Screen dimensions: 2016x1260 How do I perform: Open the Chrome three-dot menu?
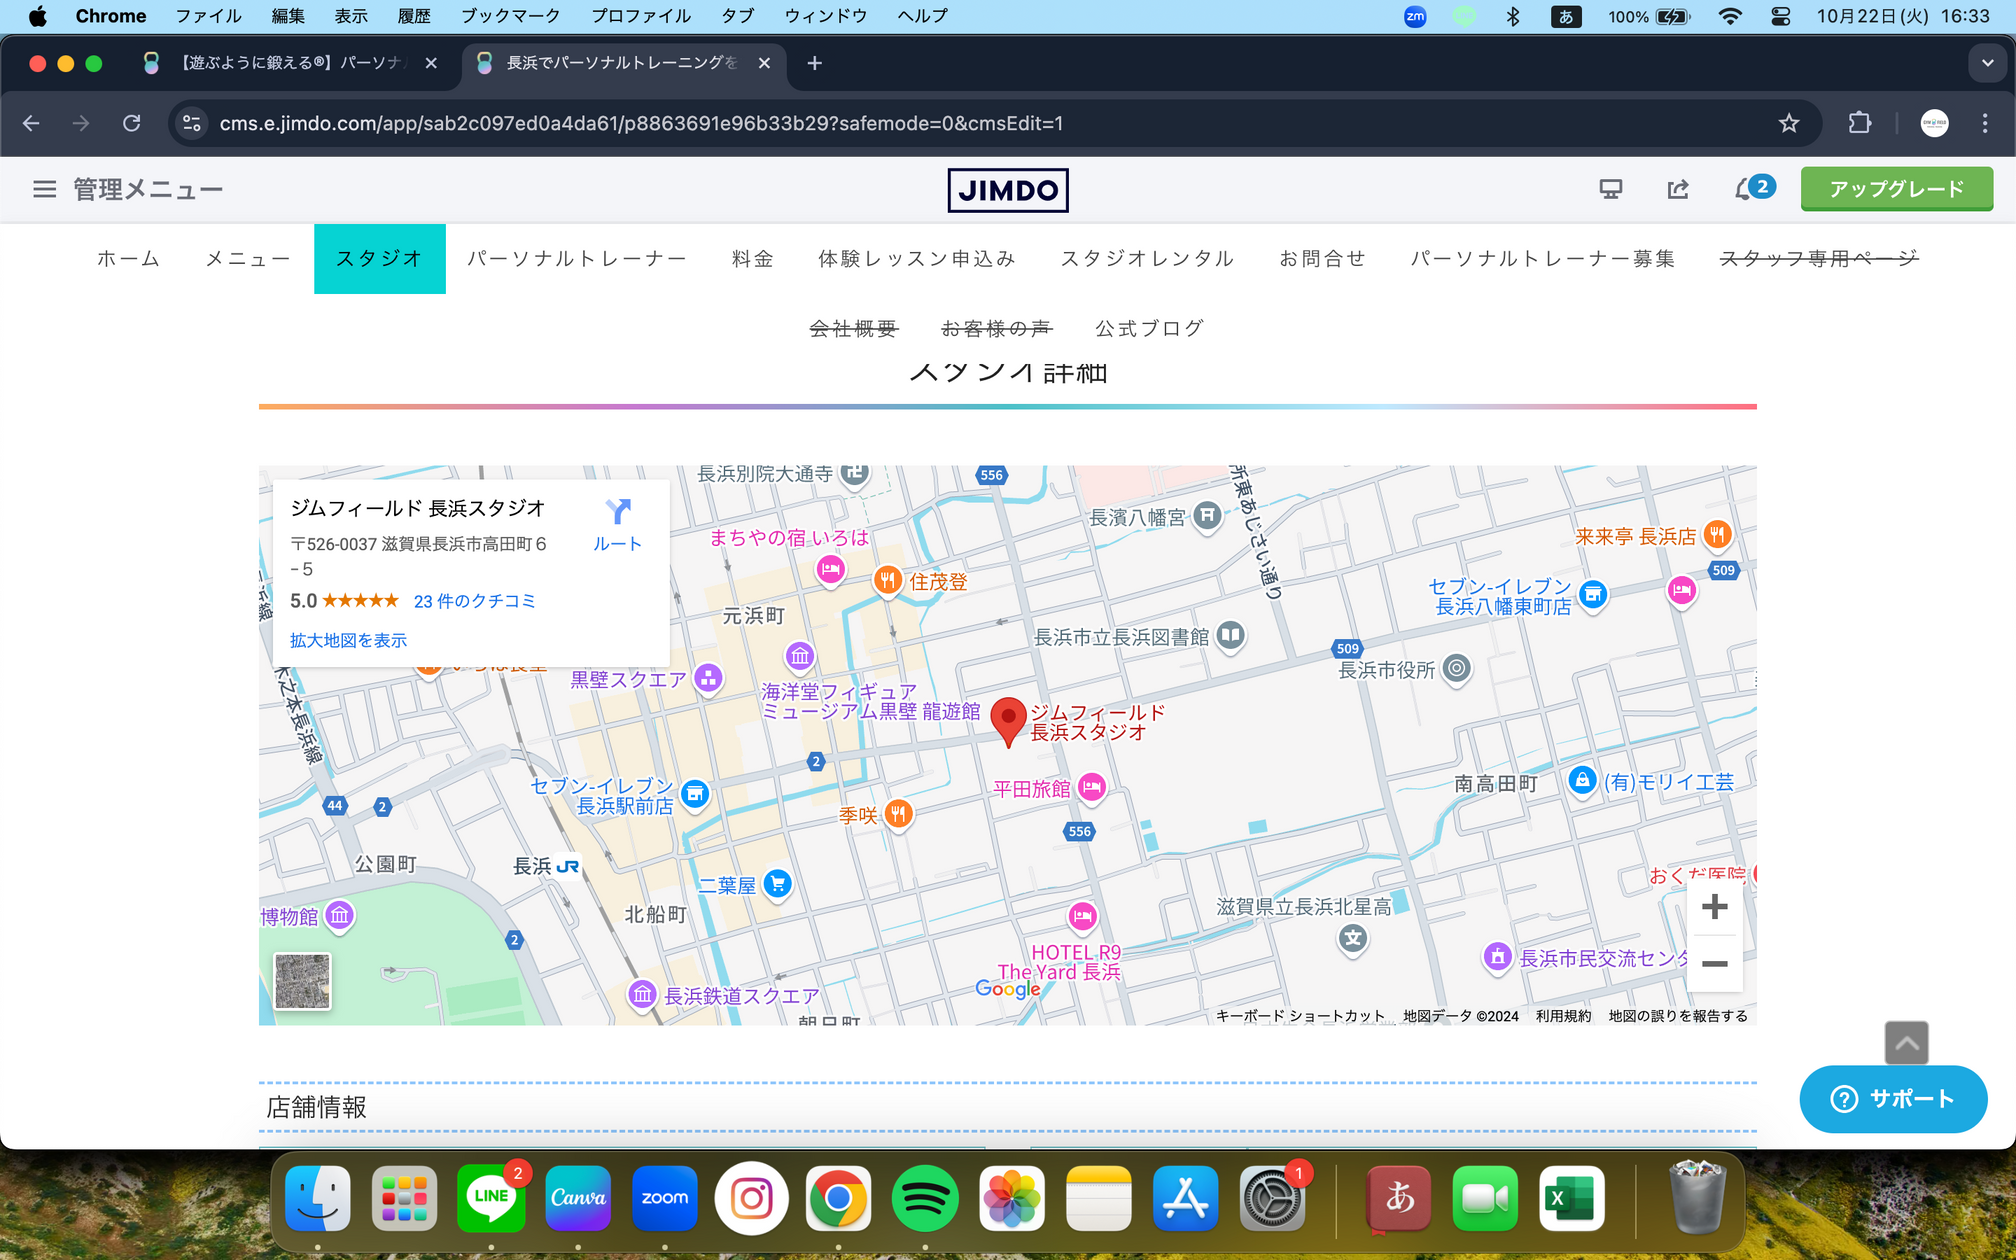(1985, 123)
